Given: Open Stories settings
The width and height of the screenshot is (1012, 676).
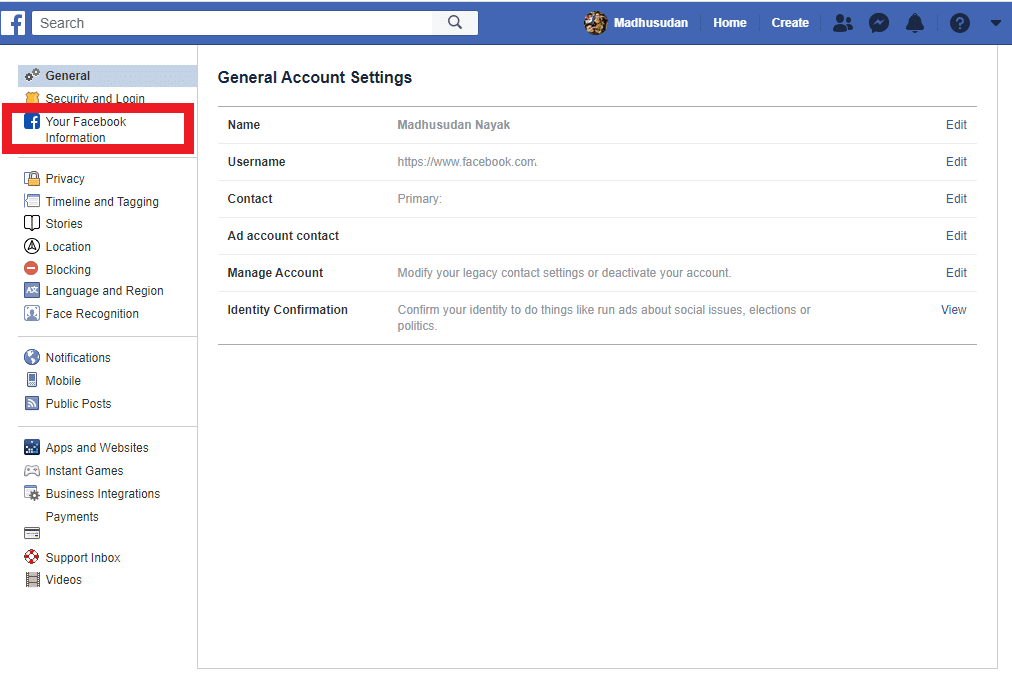Looking at the screenshot, I should click(64, 223).
